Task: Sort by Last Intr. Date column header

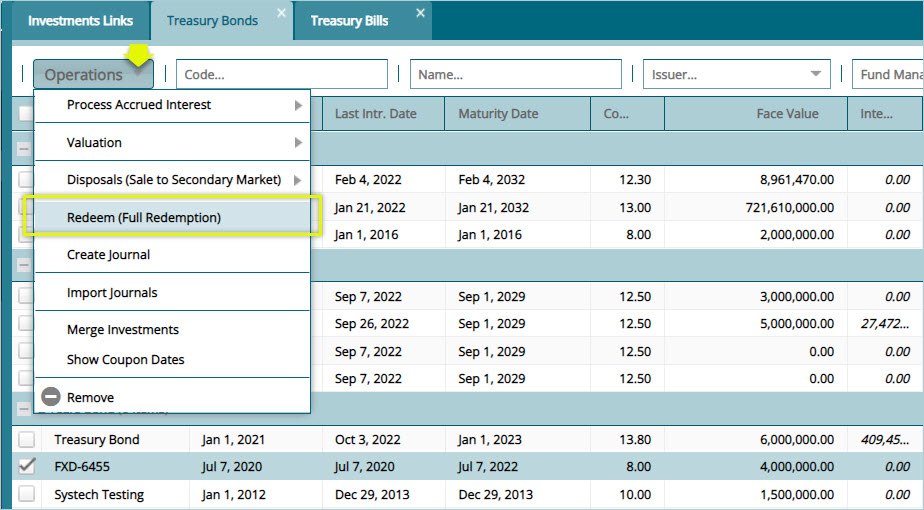Action: point(383,114)
